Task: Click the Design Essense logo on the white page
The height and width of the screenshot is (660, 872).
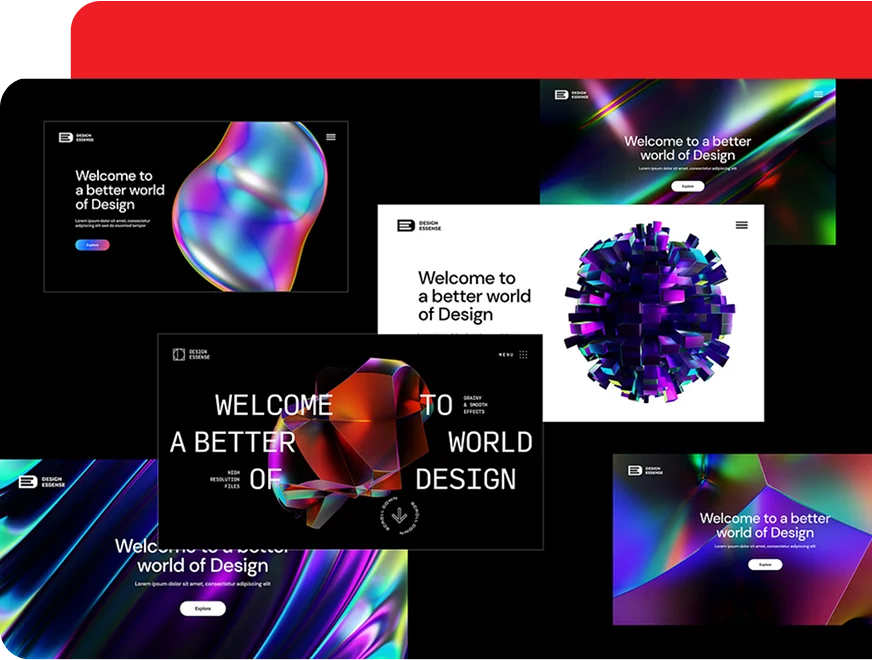Action: (419, 226)
